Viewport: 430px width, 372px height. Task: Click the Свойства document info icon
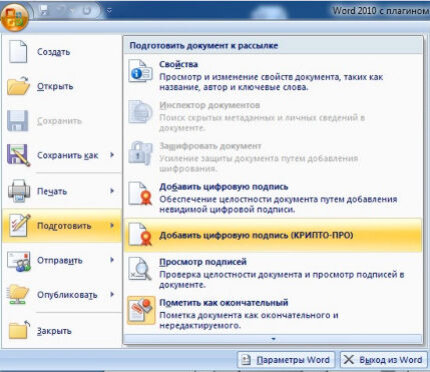point(140,71)
